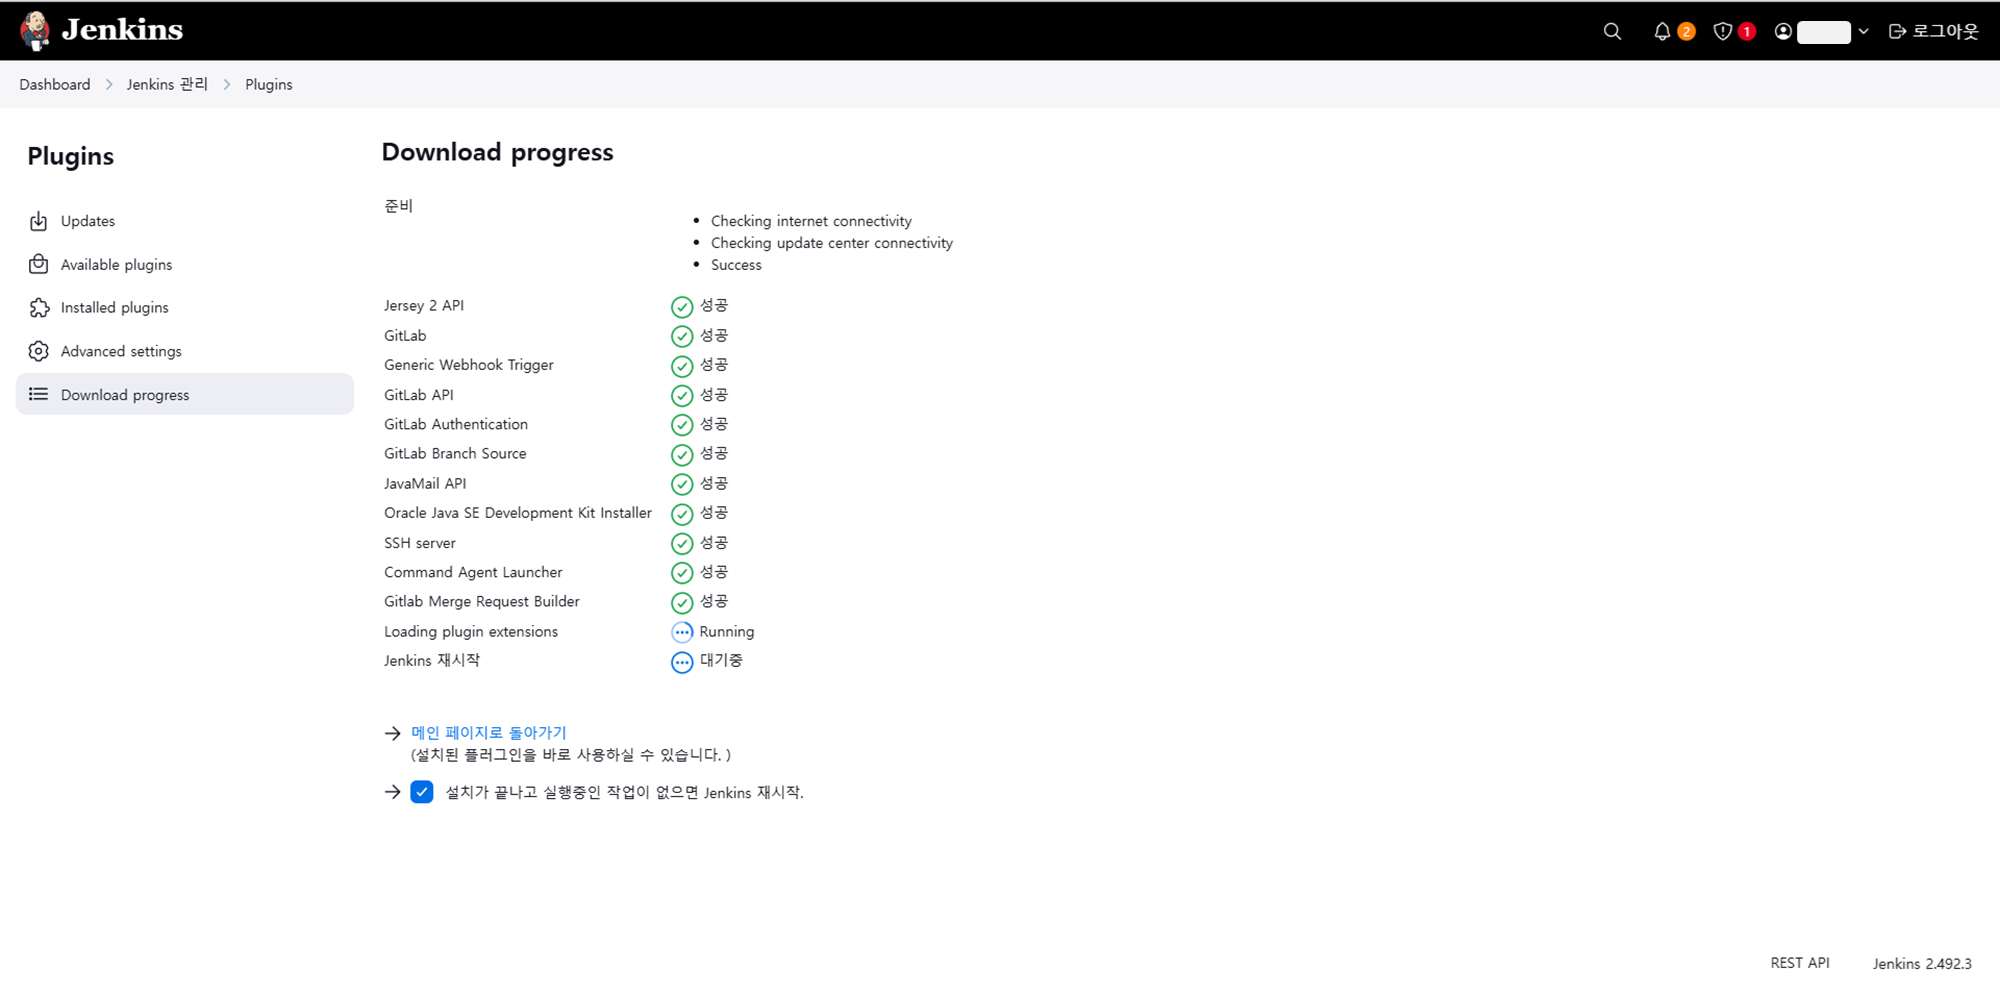Click the Installed plugins puzzle icon
Viewport: 2000px width, 995px height.
pos(39,308)
